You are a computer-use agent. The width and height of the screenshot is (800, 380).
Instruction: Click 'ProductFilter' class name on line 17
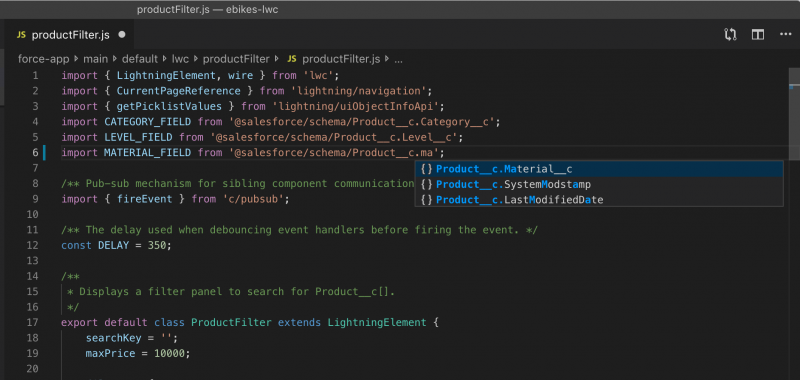pyautogui.click(x=231, y=322)
